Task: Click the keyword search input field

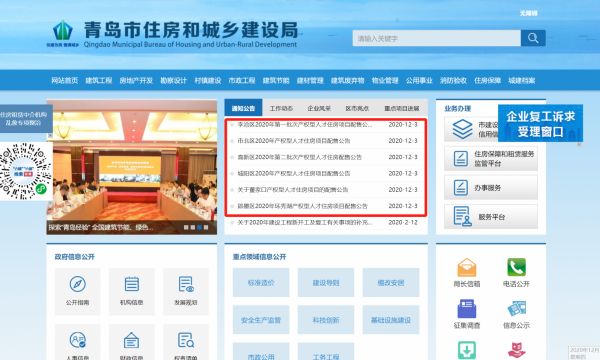Action: pos(437,38)
